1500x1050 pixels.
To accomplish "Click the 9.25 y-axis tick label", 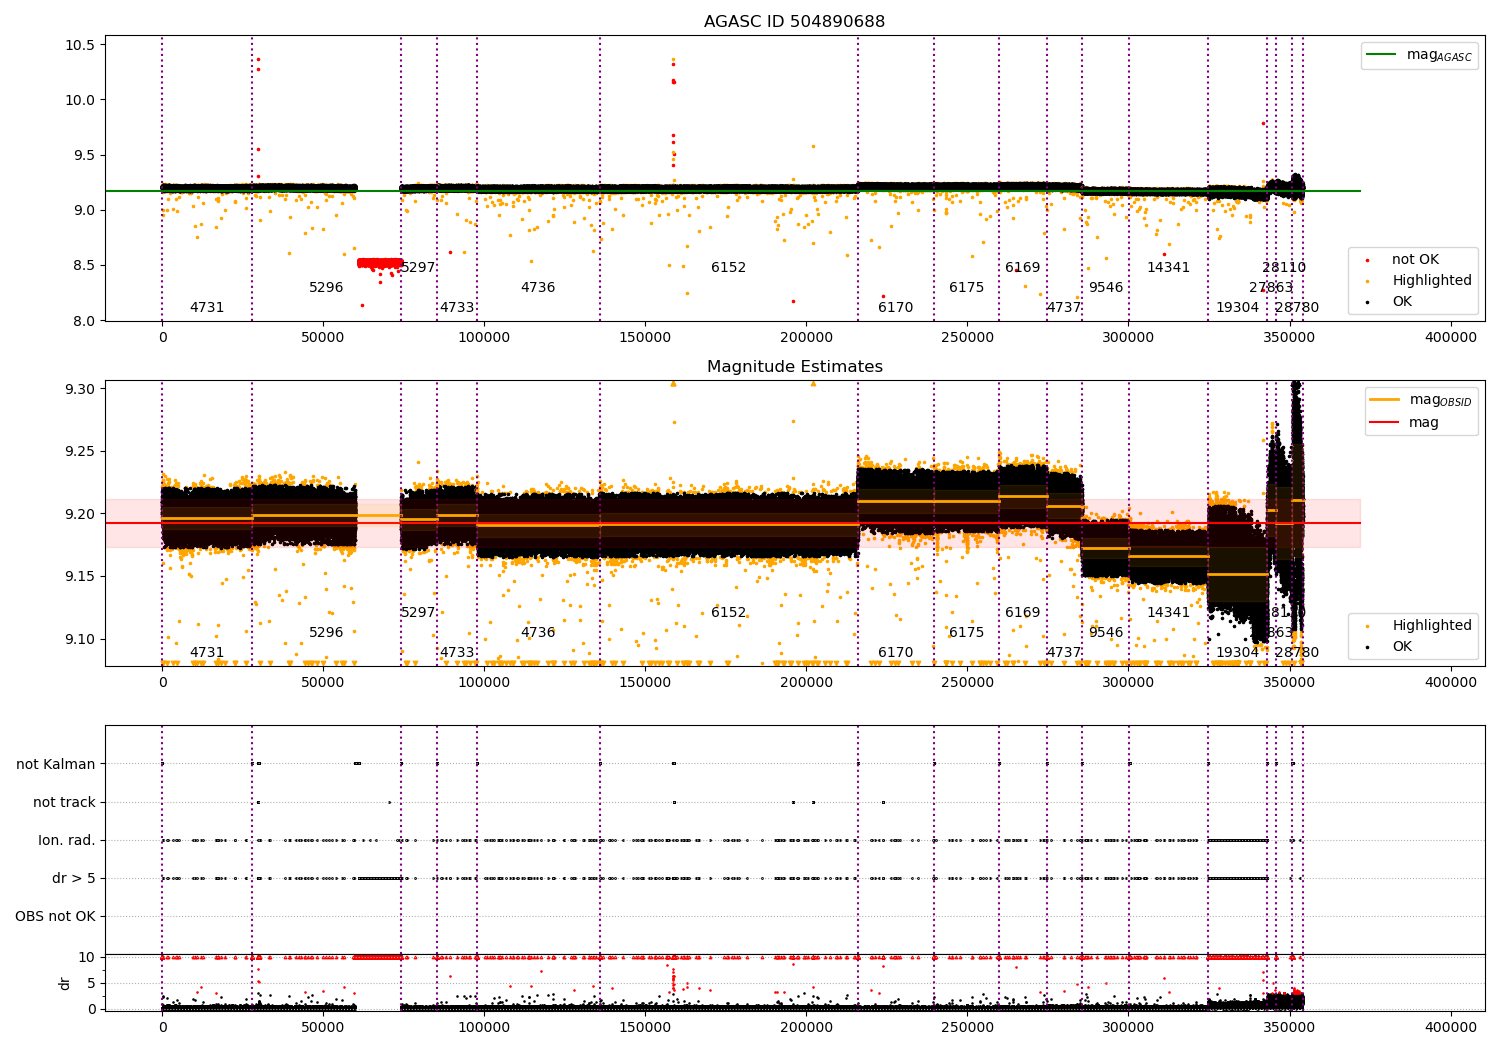I will click(80, 452).
